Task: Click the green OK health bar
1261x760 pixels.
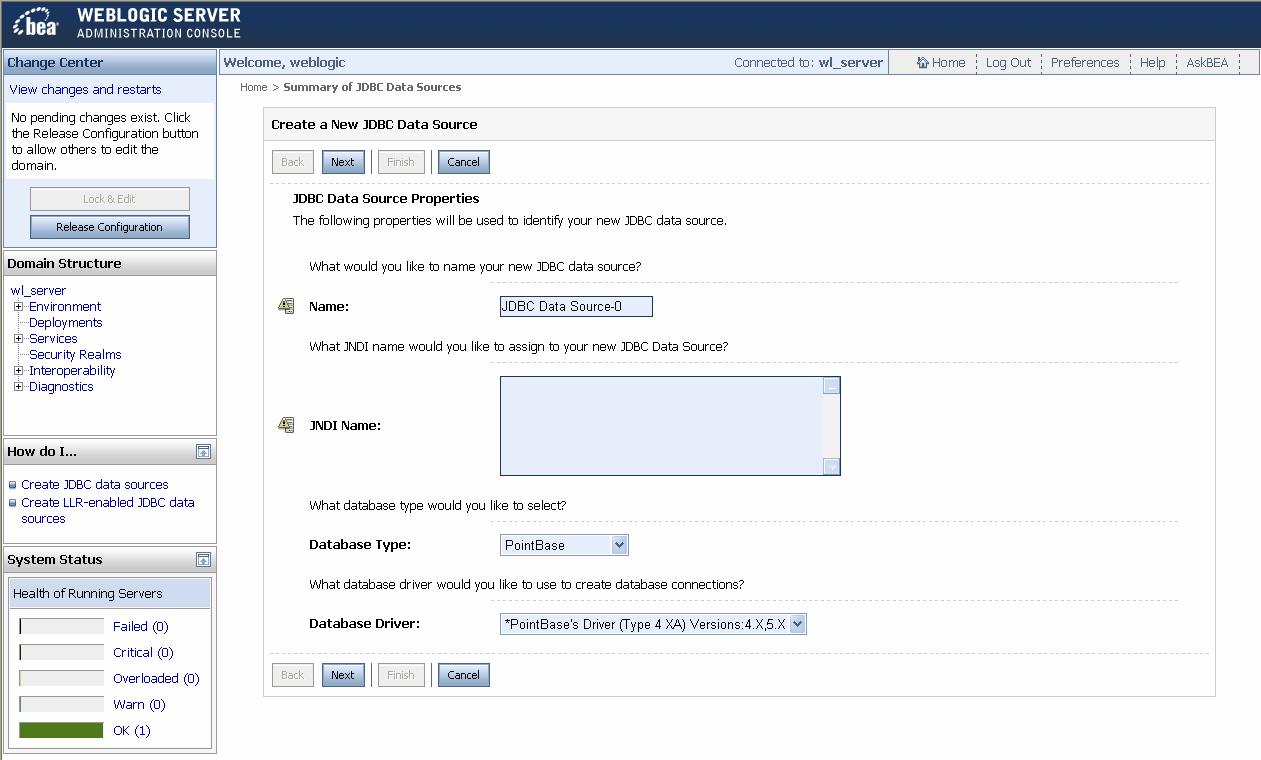Action: 61,731
